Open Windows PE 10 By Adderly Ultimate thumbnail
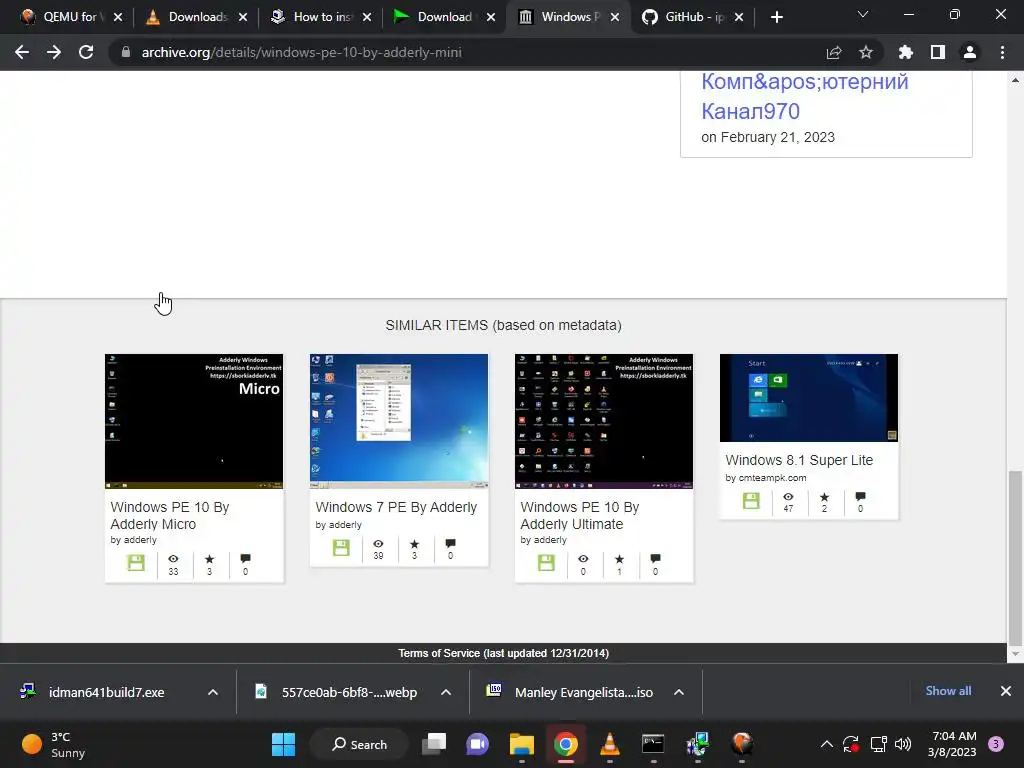 point(604,421)
